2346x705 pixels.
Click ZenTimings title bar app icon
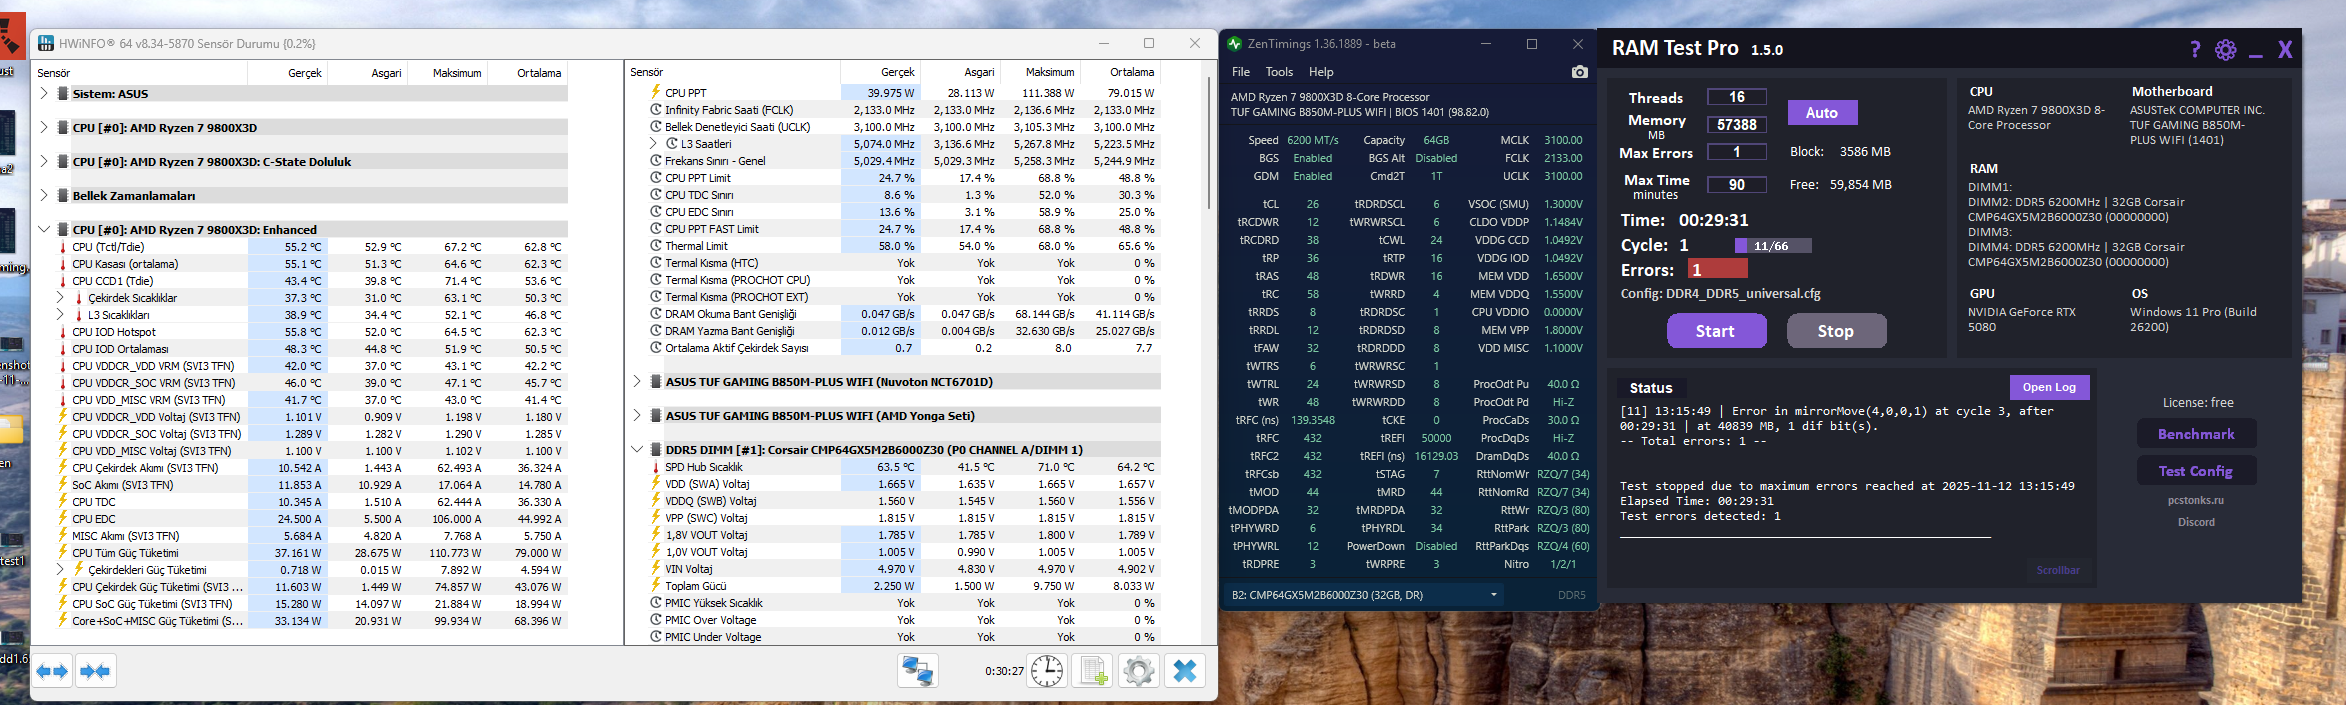(x=1234, y=44)
